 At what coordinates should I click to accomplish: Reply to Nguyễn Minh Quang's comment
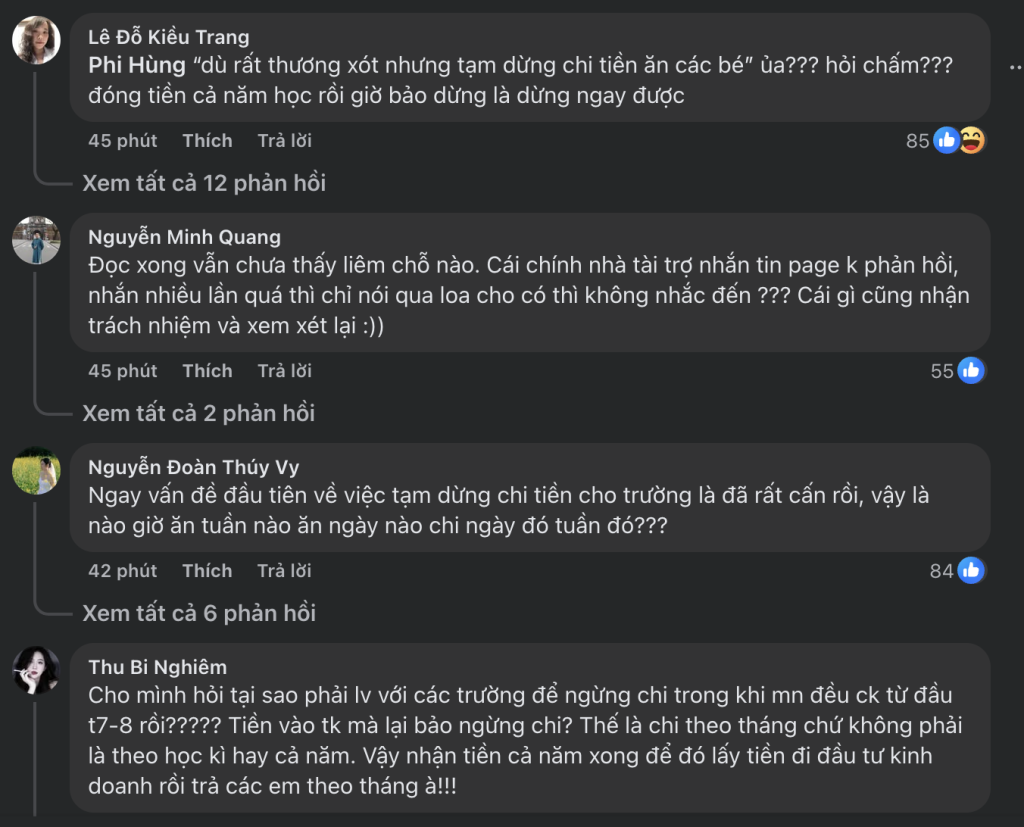pos(285,371)
